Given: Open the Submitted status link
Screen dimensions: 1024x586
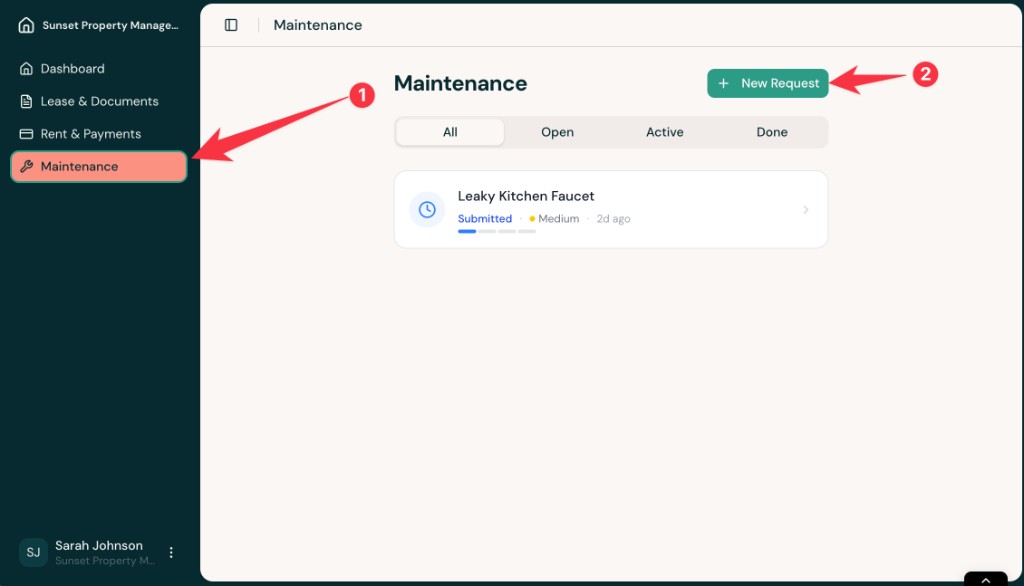Looking at the screenshot, I should tap(484, 218).
